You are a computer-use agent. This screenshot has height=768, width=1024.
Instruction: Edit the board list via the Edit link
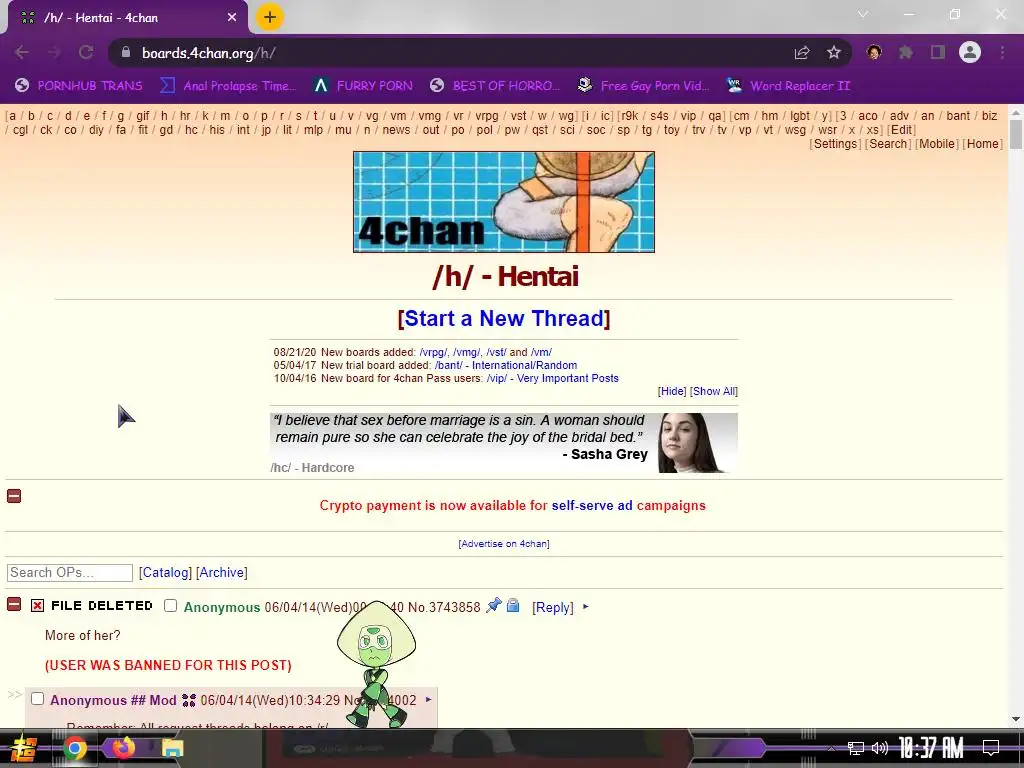(901, 130)
